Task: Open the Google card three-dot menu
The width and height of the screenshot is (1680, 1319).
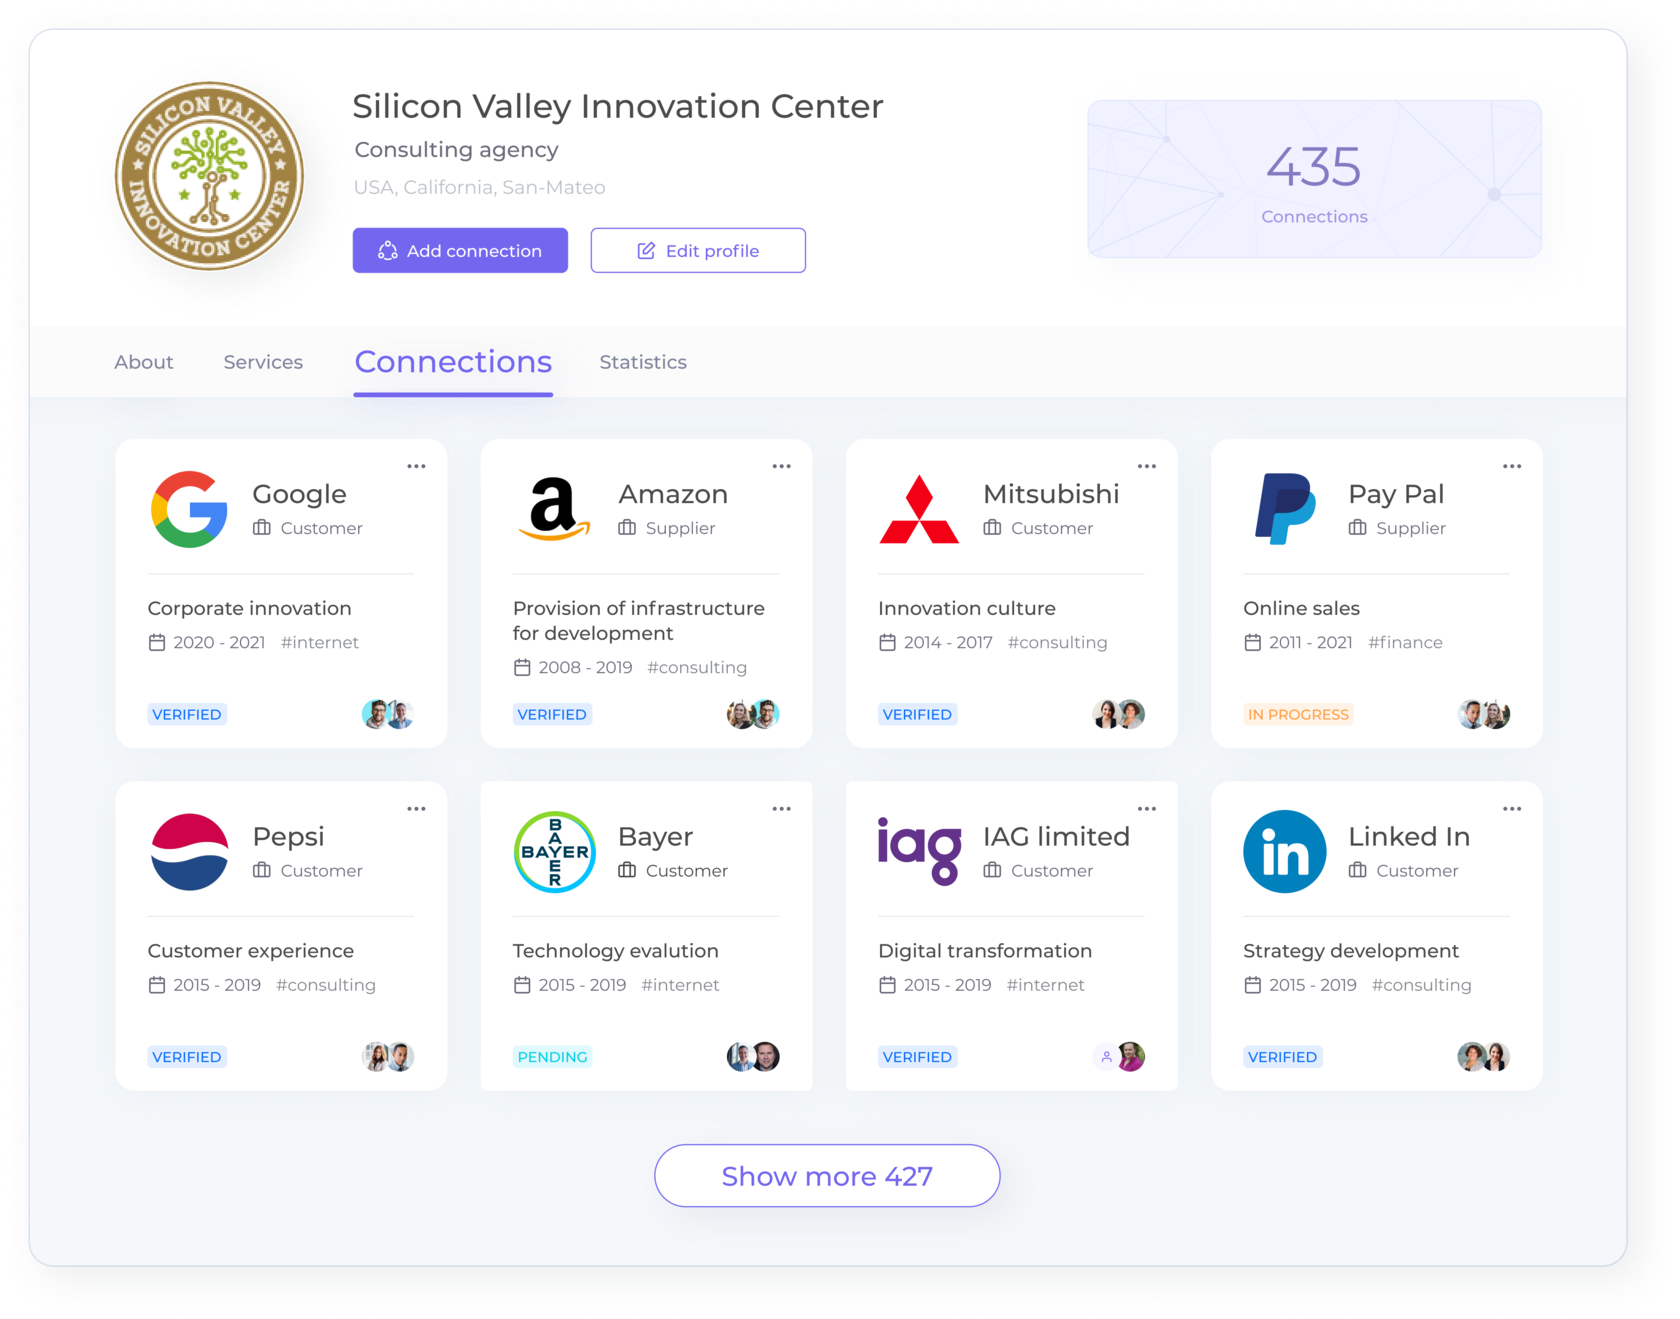Action: click(416, 466)
